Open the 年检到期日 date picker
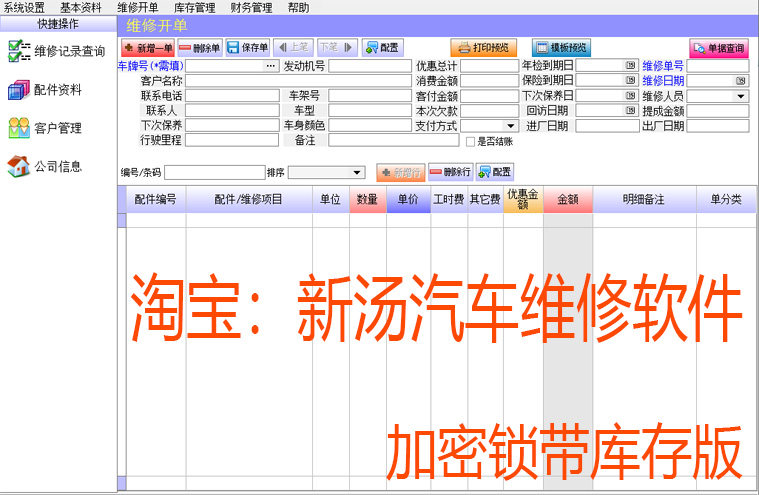This screenshot has width=759, height=495. (631, 66)
